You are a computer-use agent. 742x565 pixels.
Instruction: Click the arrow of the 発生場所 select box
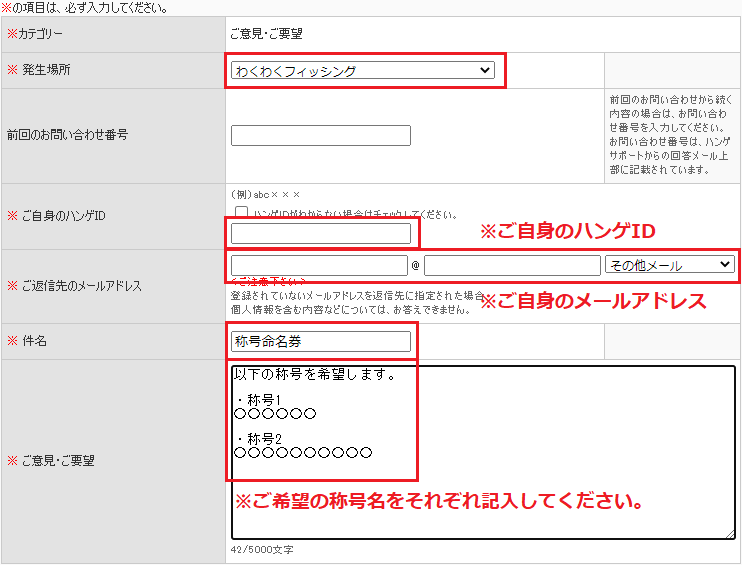coord(485,71)
